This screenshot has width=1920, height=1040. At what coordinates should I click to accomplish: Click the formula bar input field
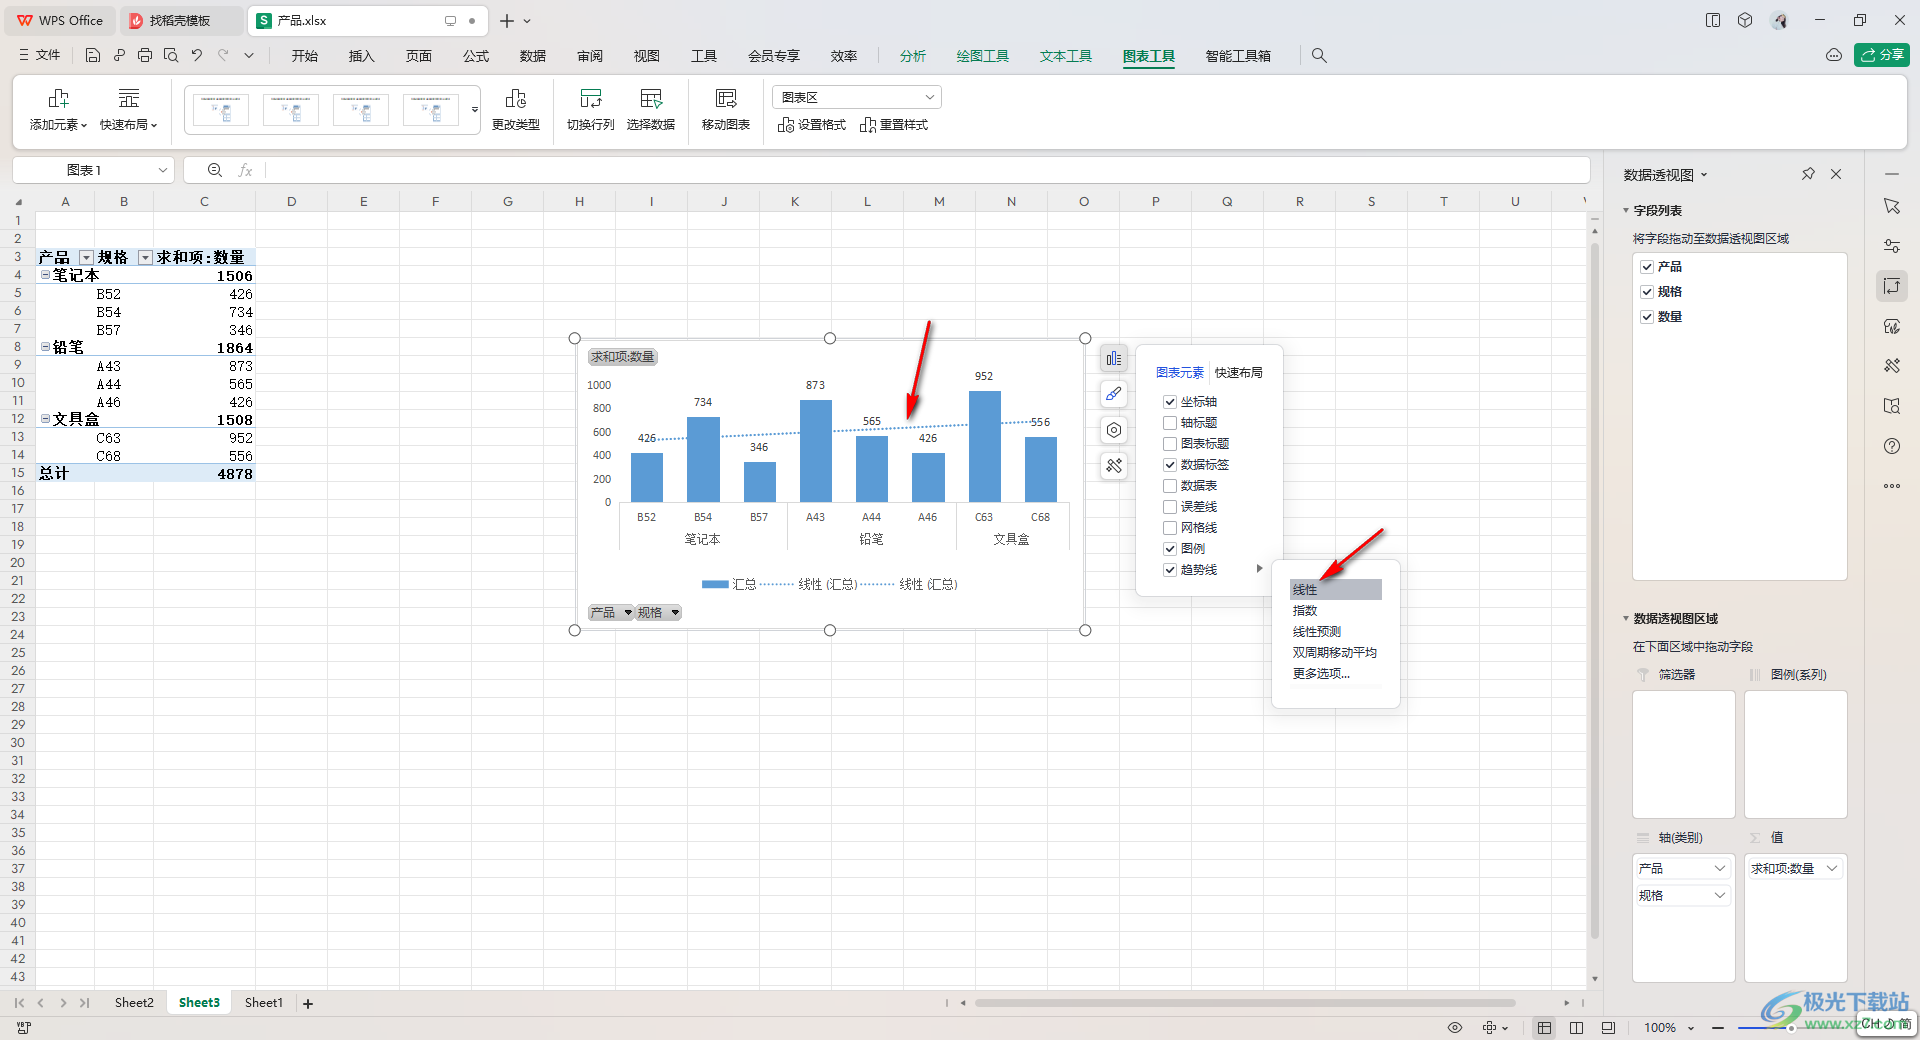tap(927, 171)
